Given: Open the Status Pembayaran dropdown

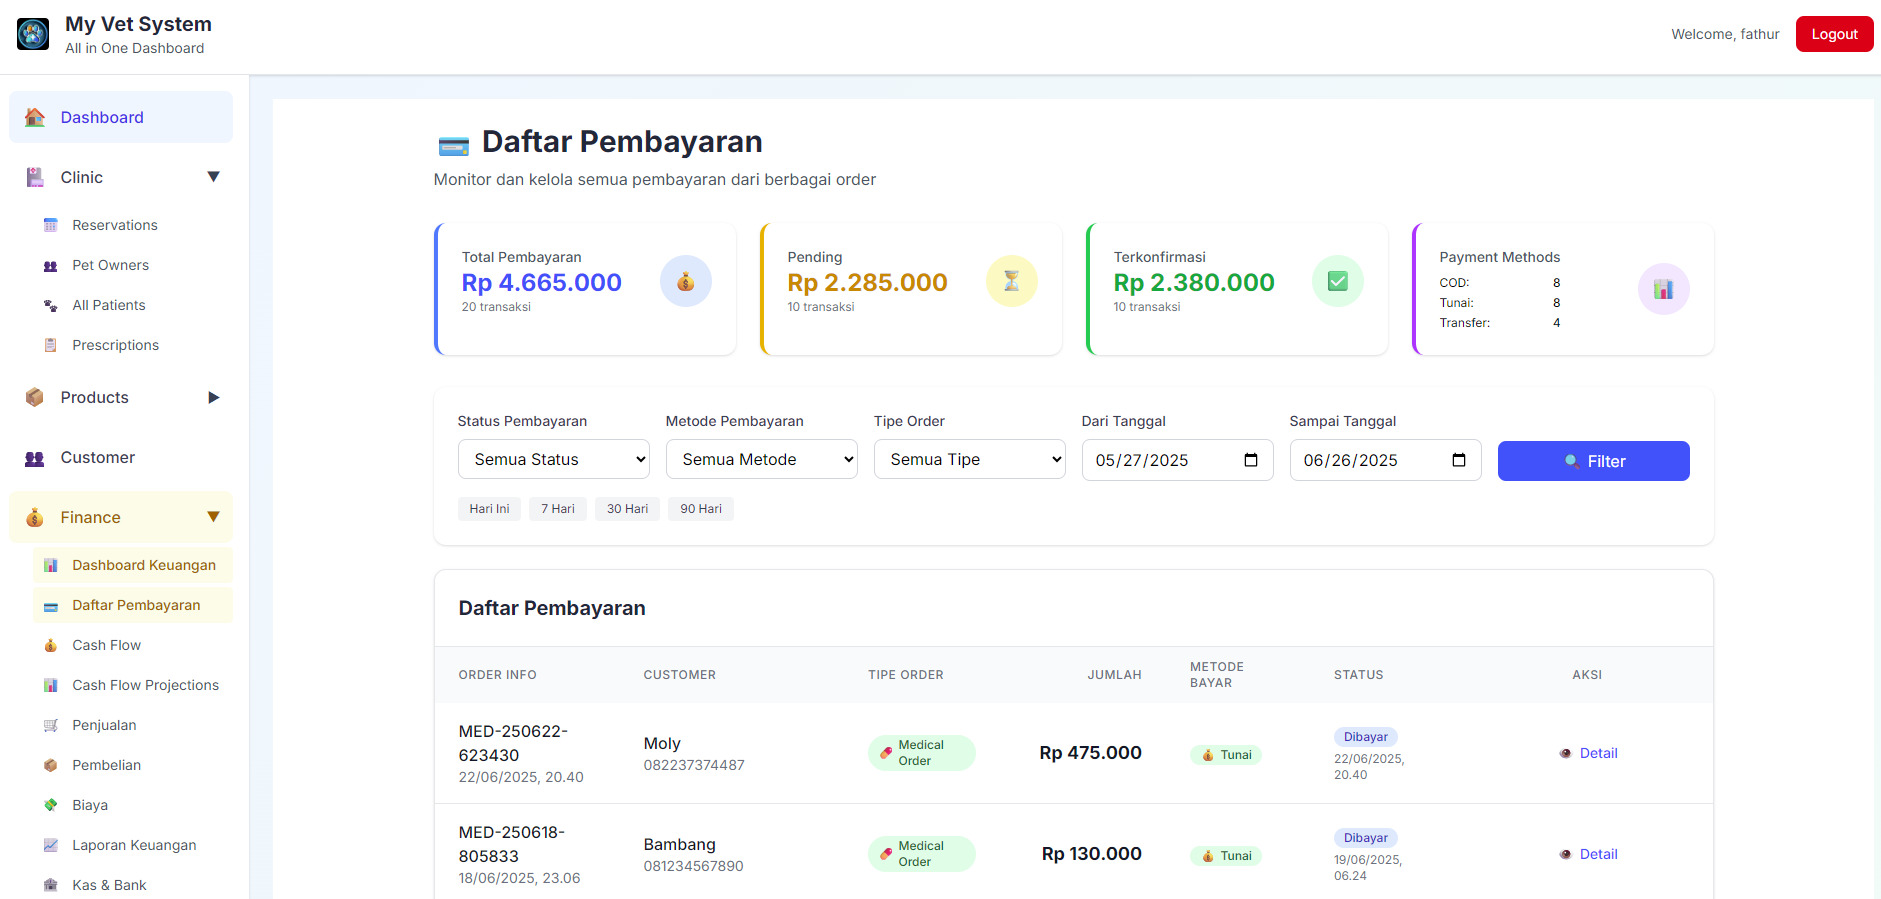Looking at the screenshot, I should (x=554, y=459).
